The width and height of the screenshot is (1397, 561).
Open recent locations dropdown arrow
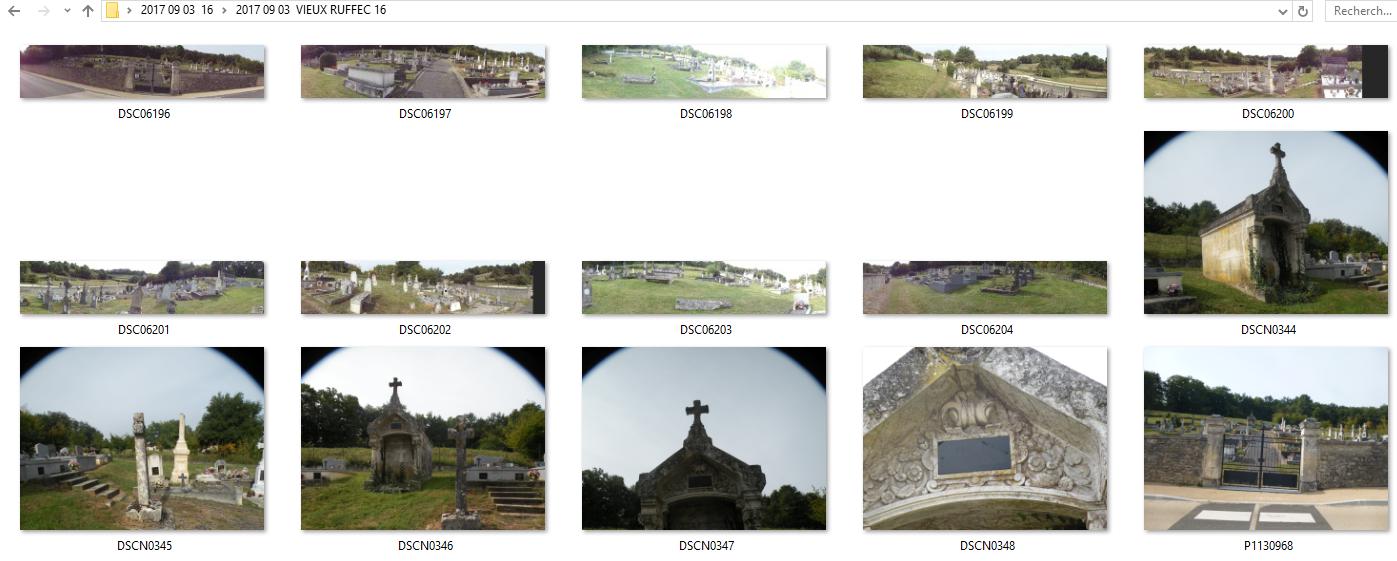point(67,11)
